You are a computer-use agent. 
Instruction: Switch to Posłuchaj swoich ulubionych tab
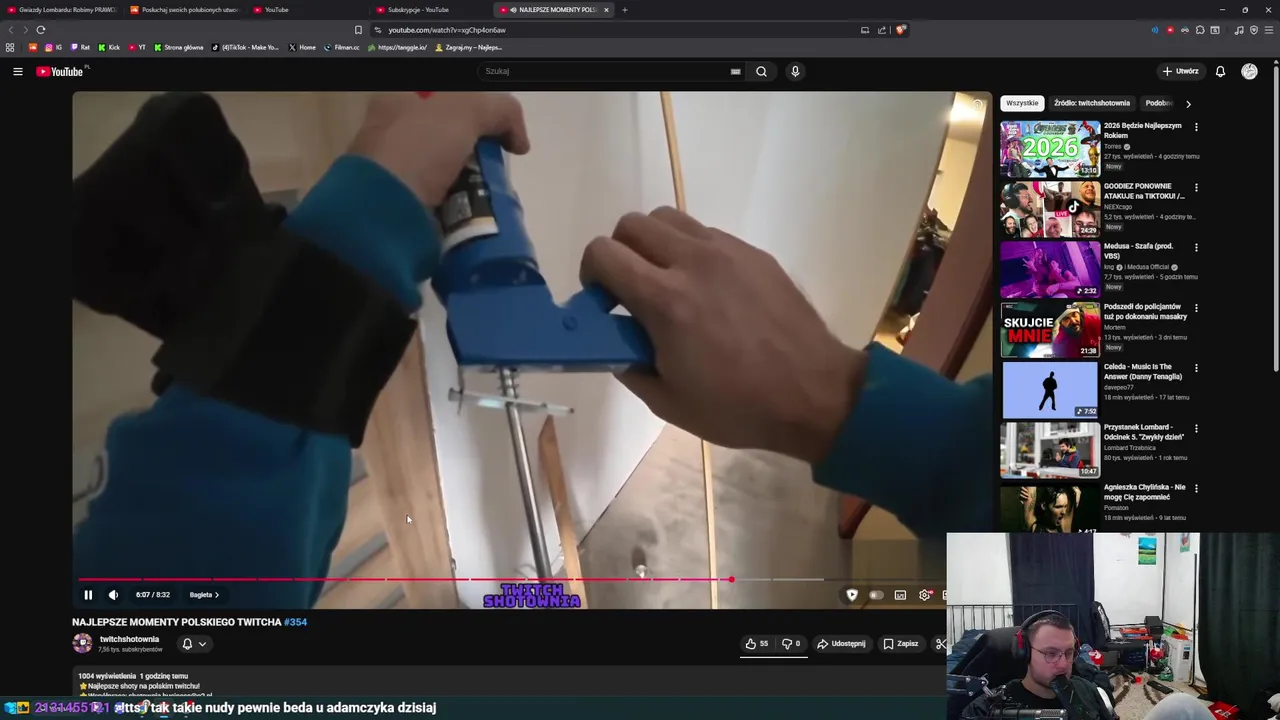[185, 10]
